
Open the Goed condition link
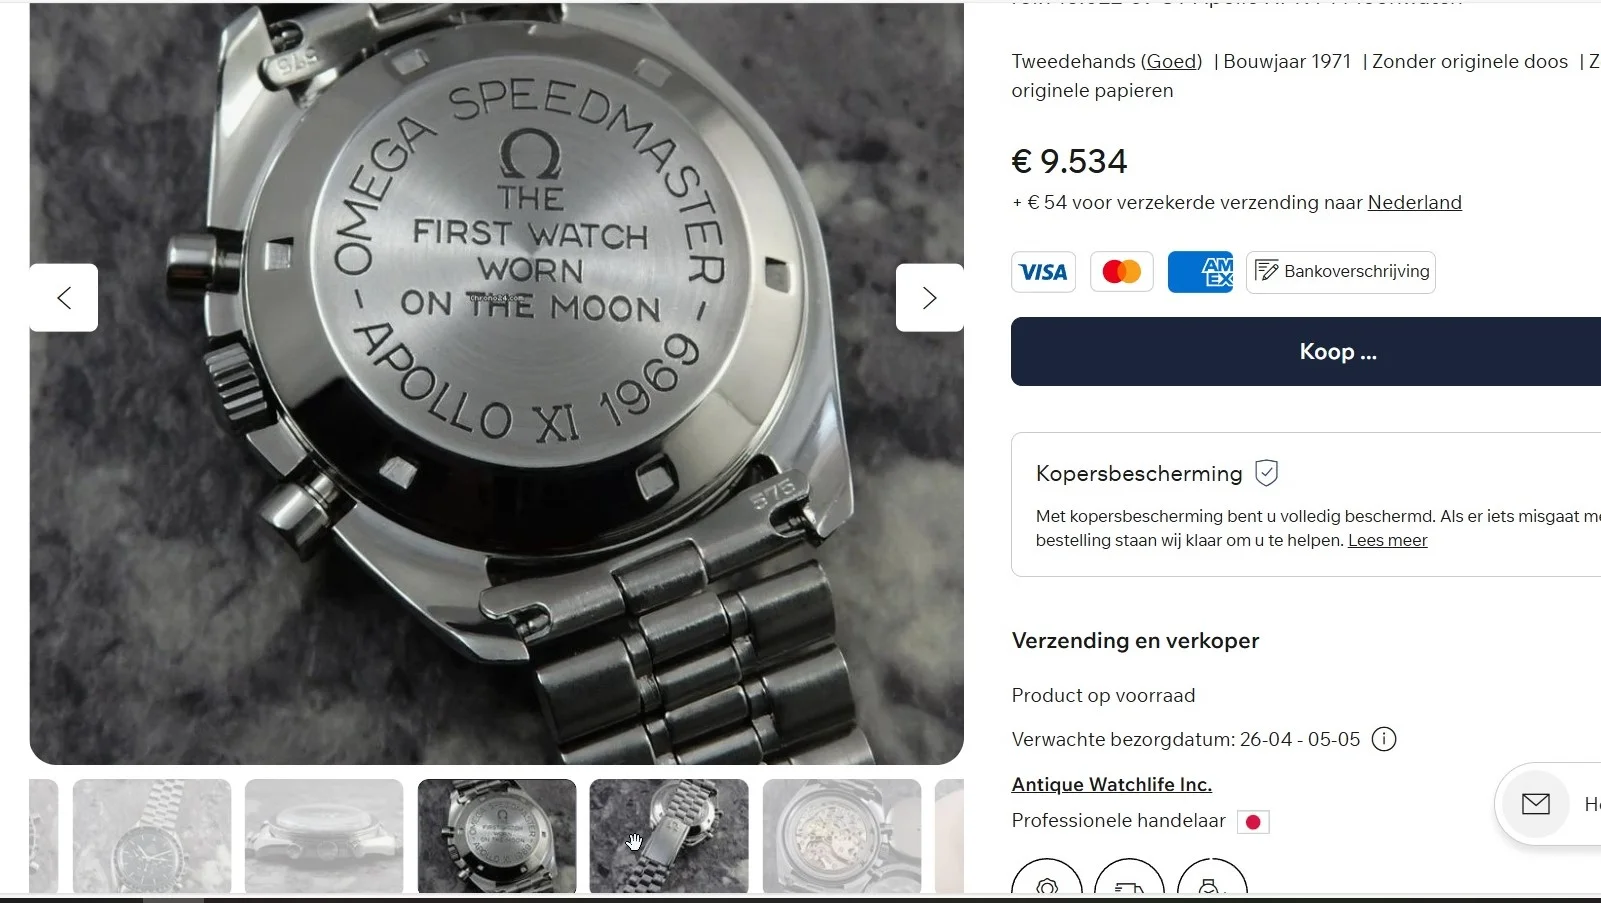point(1171,61)
